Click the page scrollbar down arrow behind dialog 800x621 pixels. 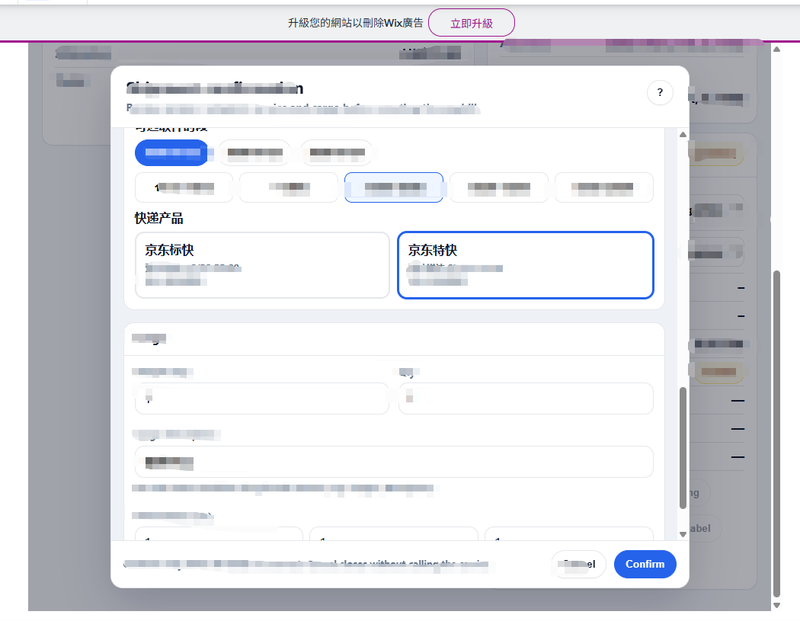pyautogui.click(x=777, y=605)
